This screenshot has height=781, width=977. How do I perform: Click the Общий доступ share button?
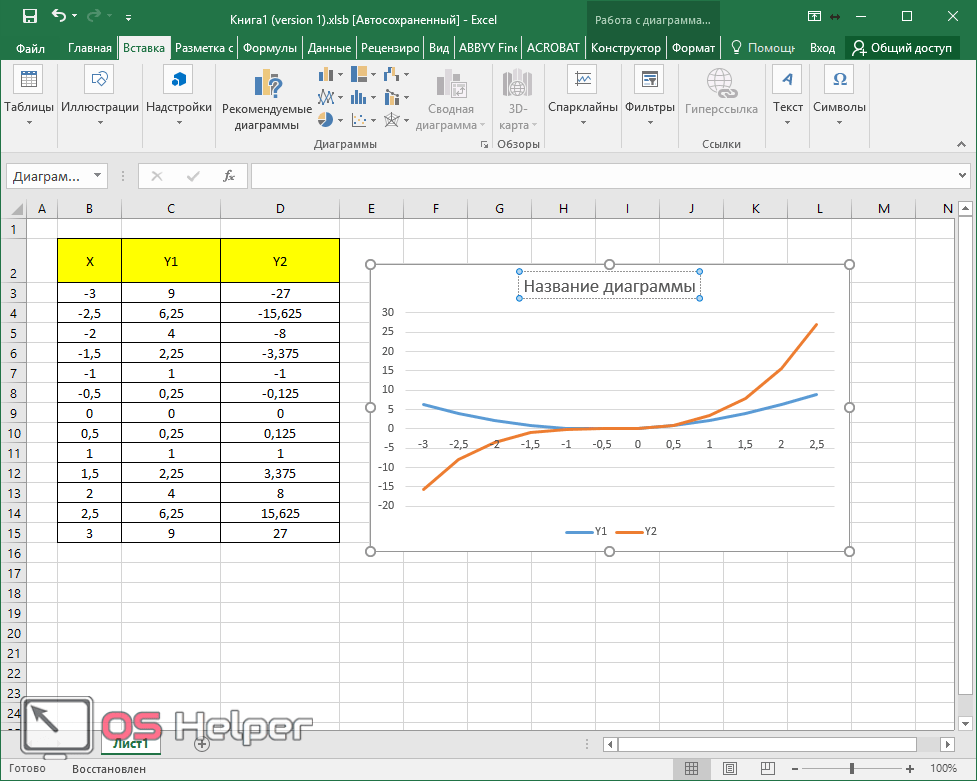tap(901, 48)
